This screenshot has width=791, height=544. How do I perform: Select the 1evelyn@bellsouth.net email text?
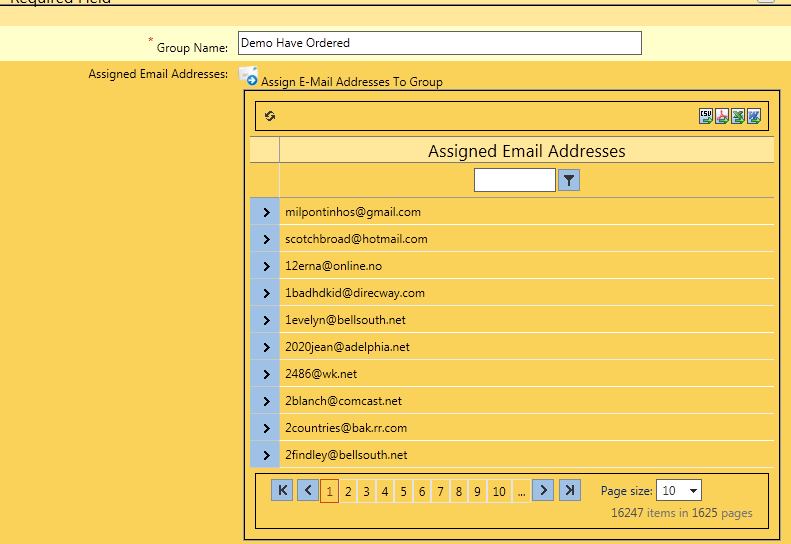(345, 320)
